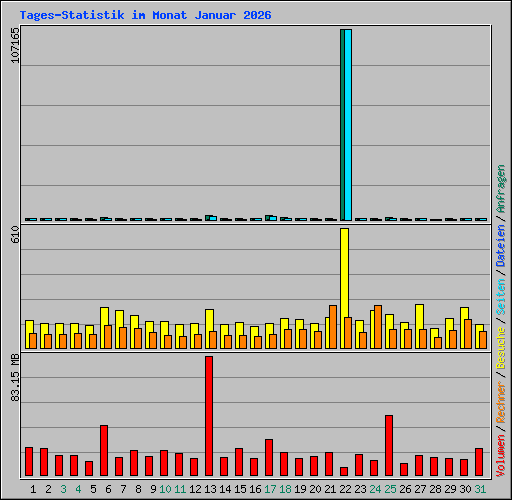The height and width of the screenshot is (500, 512).
Task: Click day label 16 on the x-axis
Action: pos(255,489)
